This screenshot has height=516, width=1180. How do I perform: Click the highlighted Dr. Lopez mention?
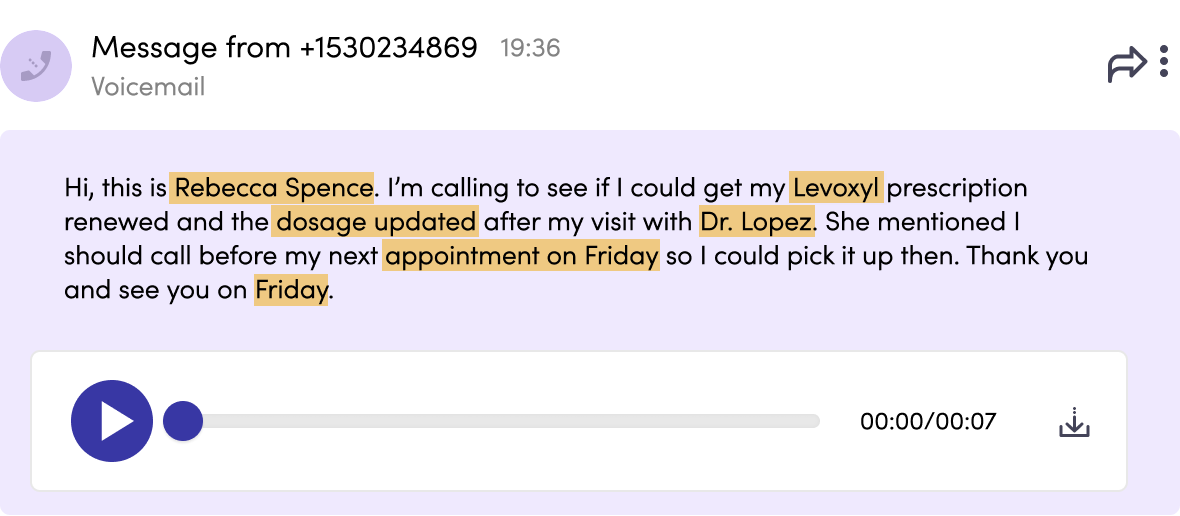point(757,221)
